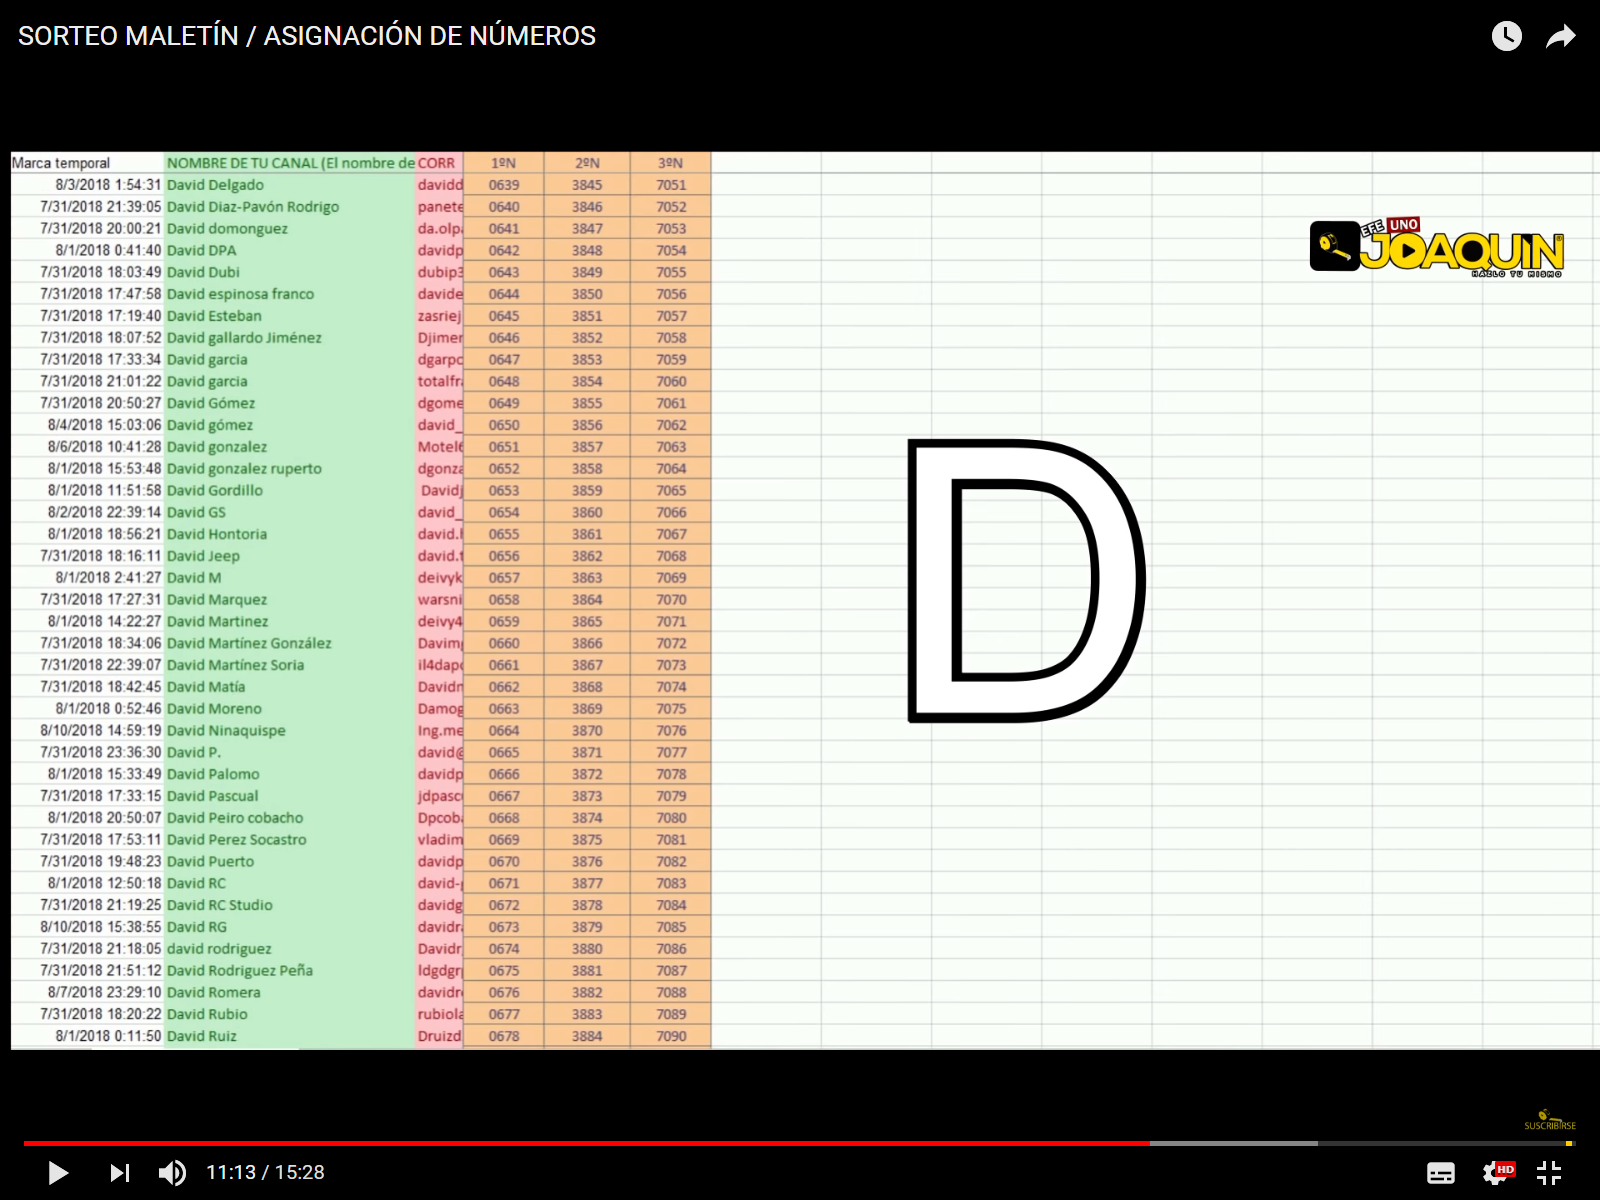Viewport: 1600px width, 1200px height.
Task: Mute the video volume
Action: 172,1172
